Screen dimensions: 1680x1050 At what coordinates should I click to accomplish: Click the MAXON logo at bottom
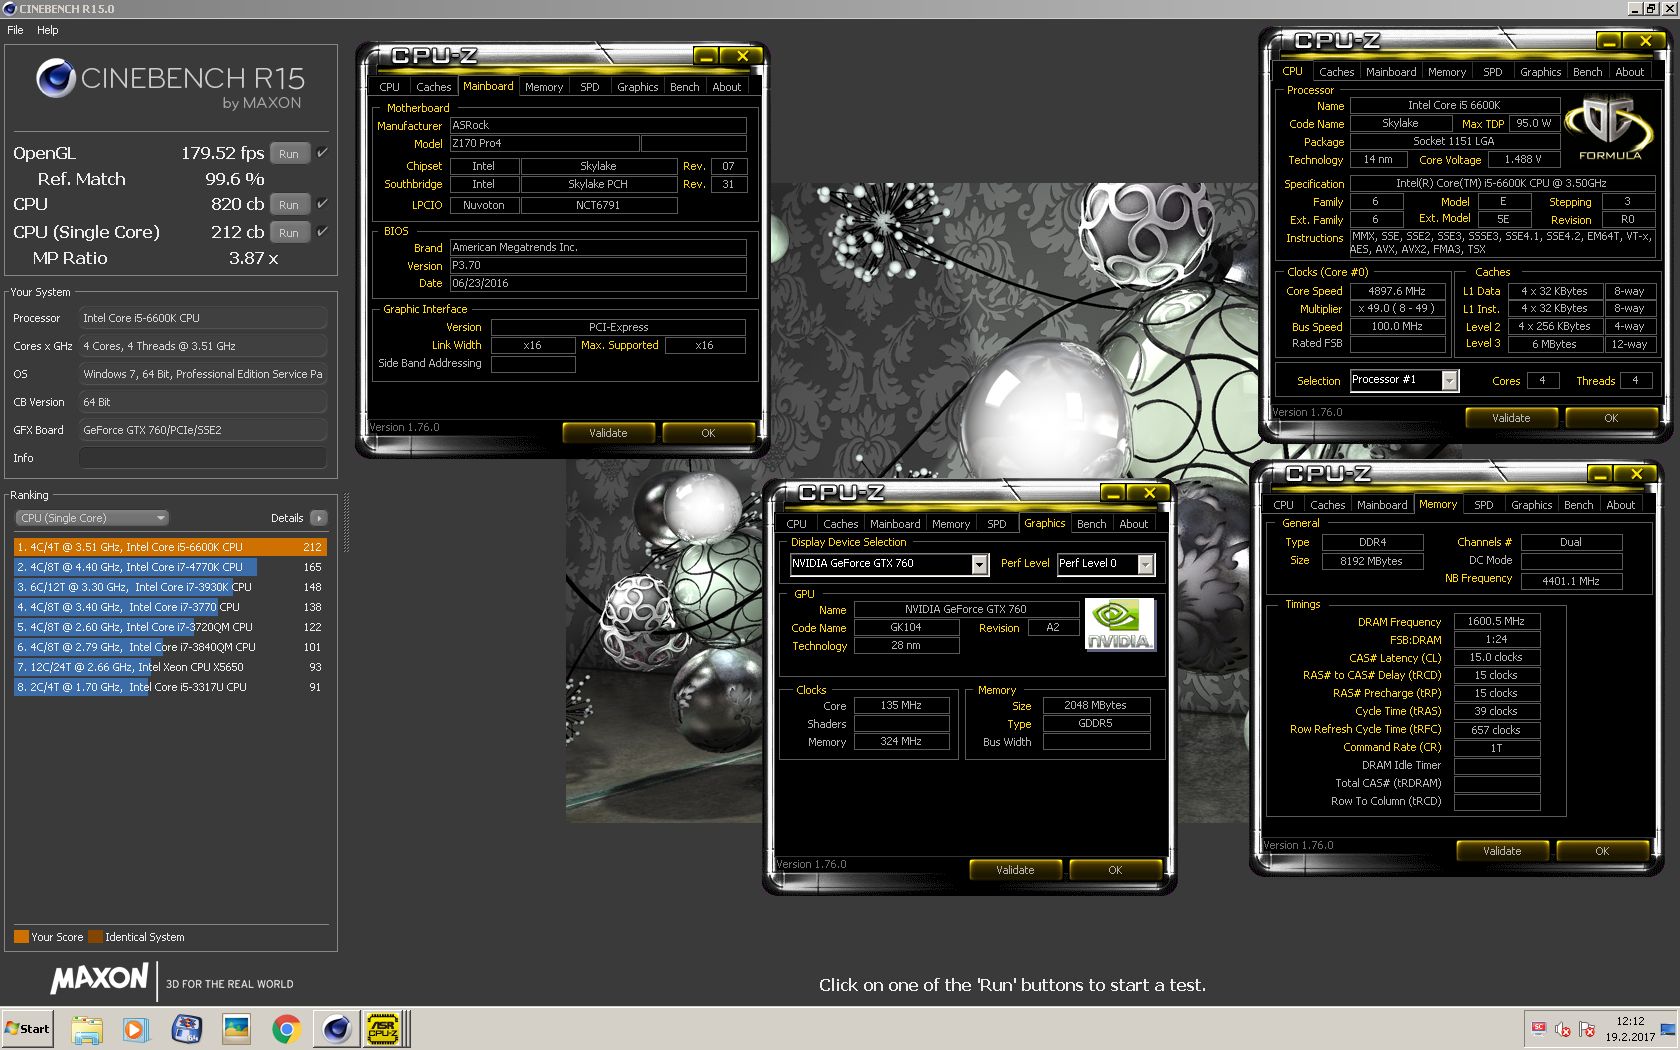click(x=99, y=978)
